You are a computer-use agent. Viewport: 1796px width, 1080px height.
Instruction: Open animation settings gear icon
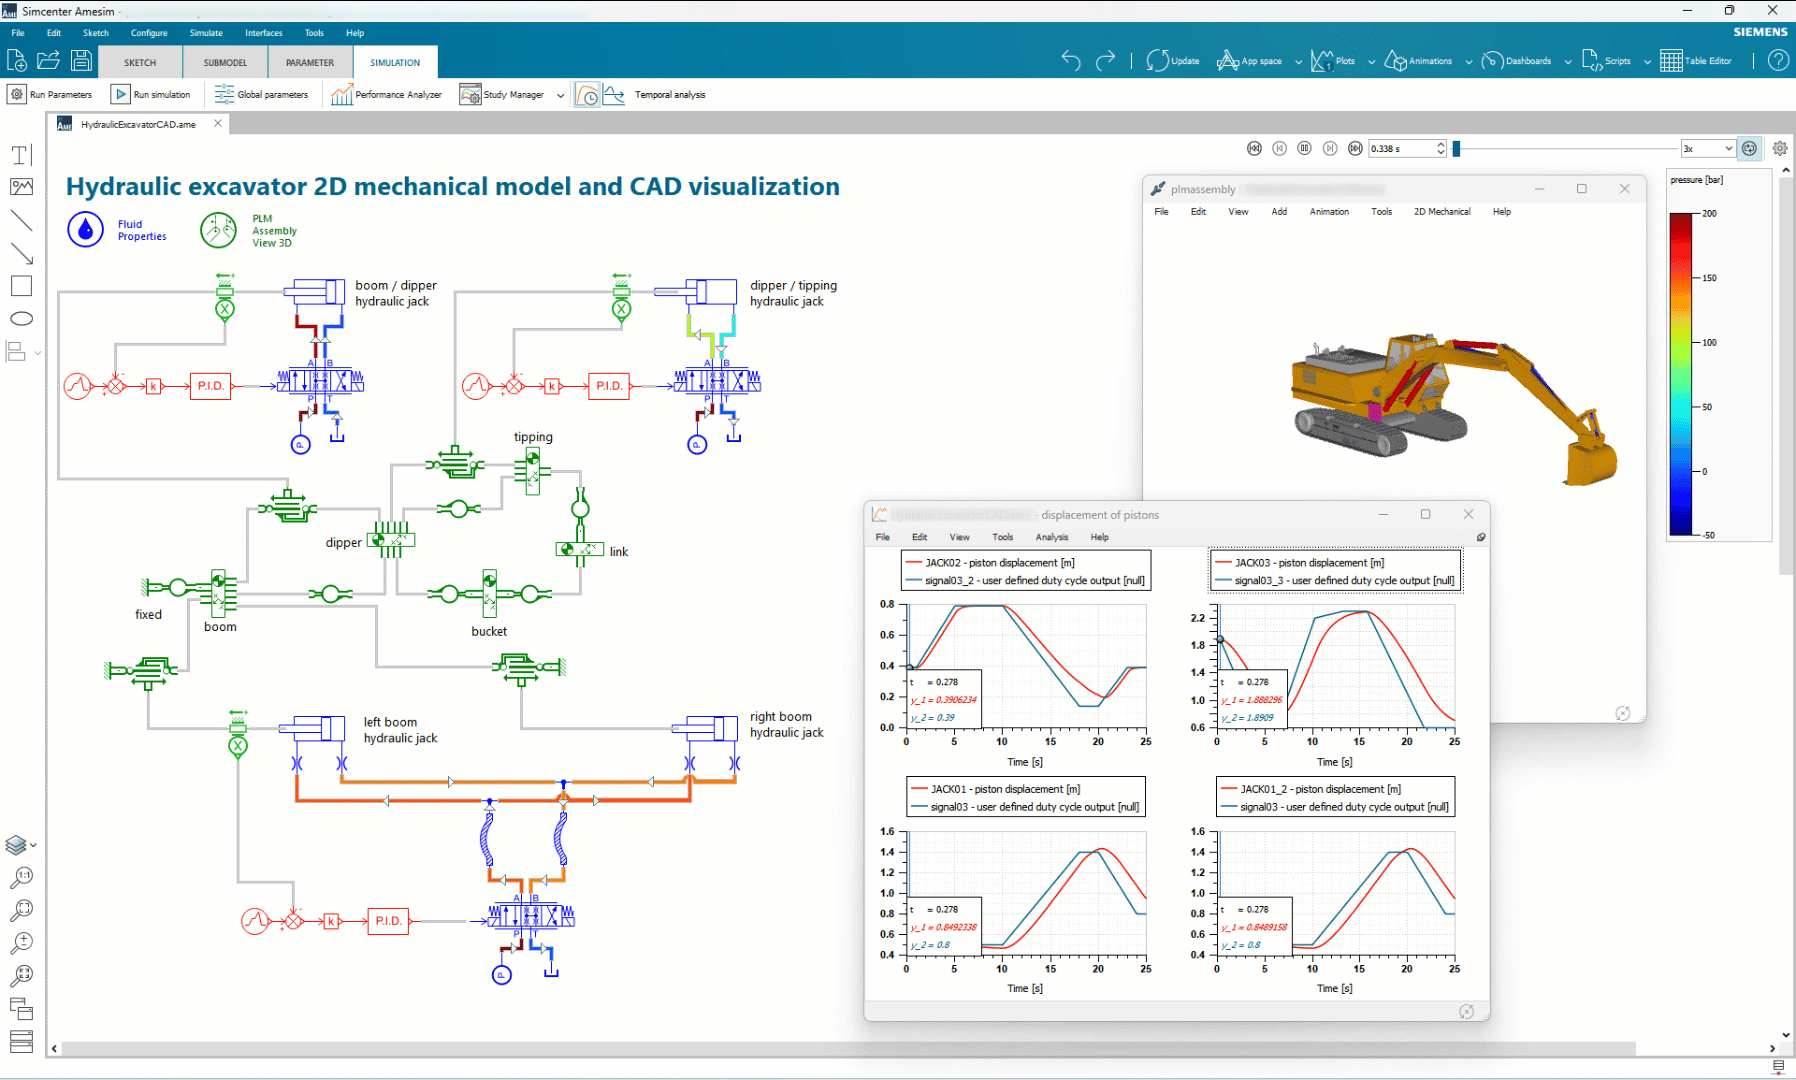coord(1780,148)
